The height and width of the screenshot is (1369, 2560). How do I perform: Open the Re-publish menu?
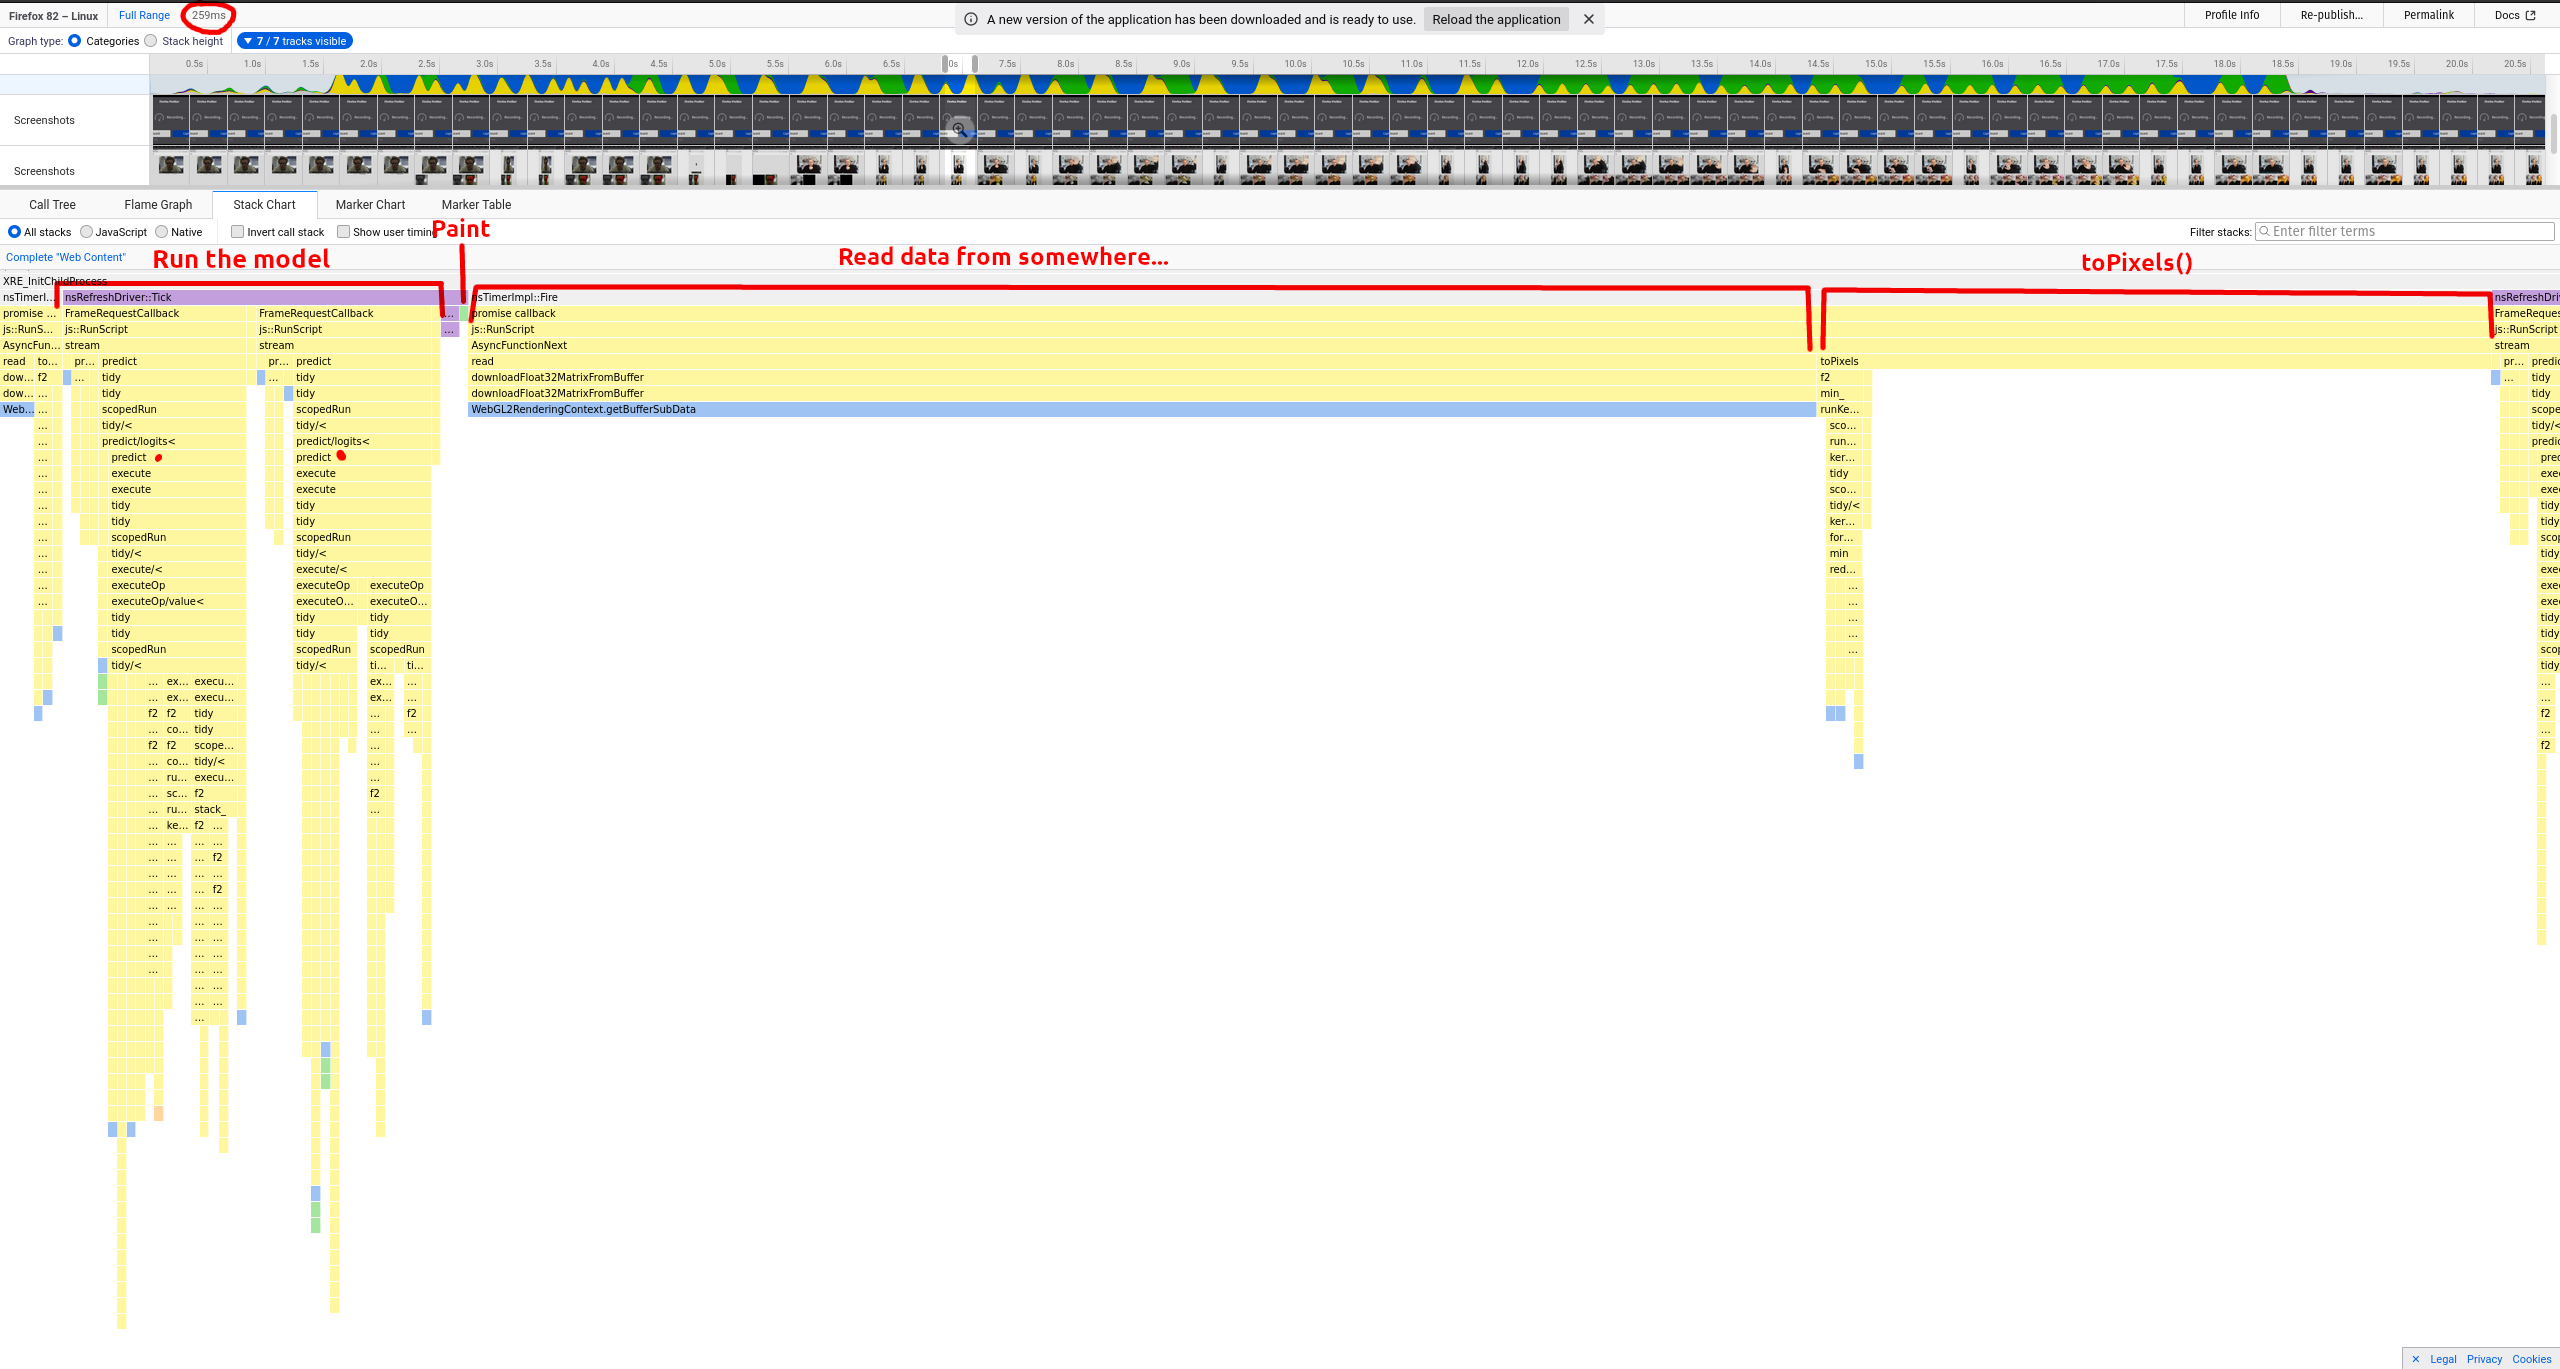[x=2331, y=15]
